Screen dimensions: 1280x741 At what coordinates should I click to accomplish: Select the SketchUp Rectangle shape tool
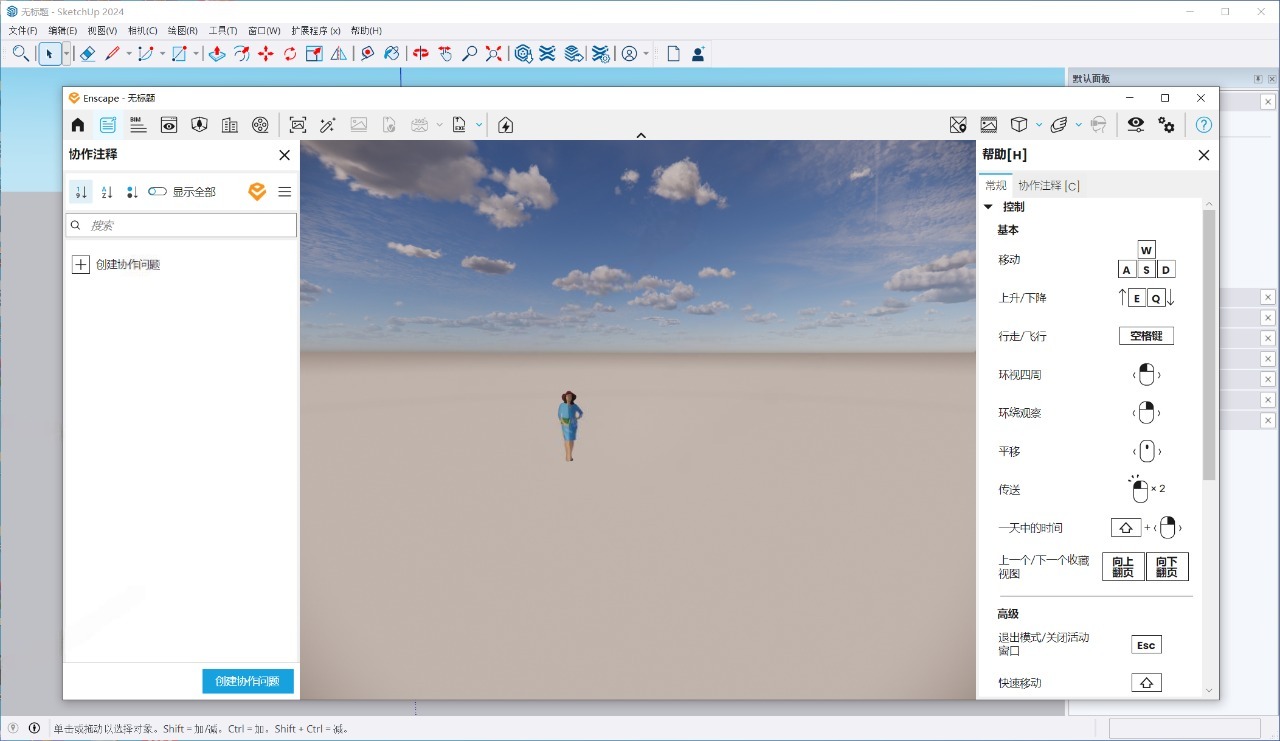pyautogui.click(x=179, y=54)
